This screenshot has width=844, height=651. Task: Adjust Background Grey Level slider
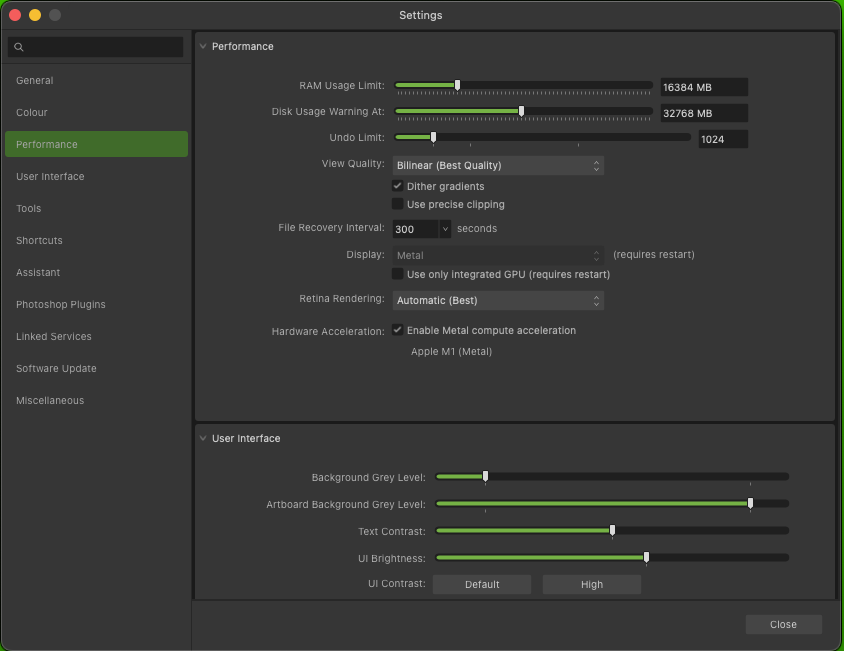[486, 477]
